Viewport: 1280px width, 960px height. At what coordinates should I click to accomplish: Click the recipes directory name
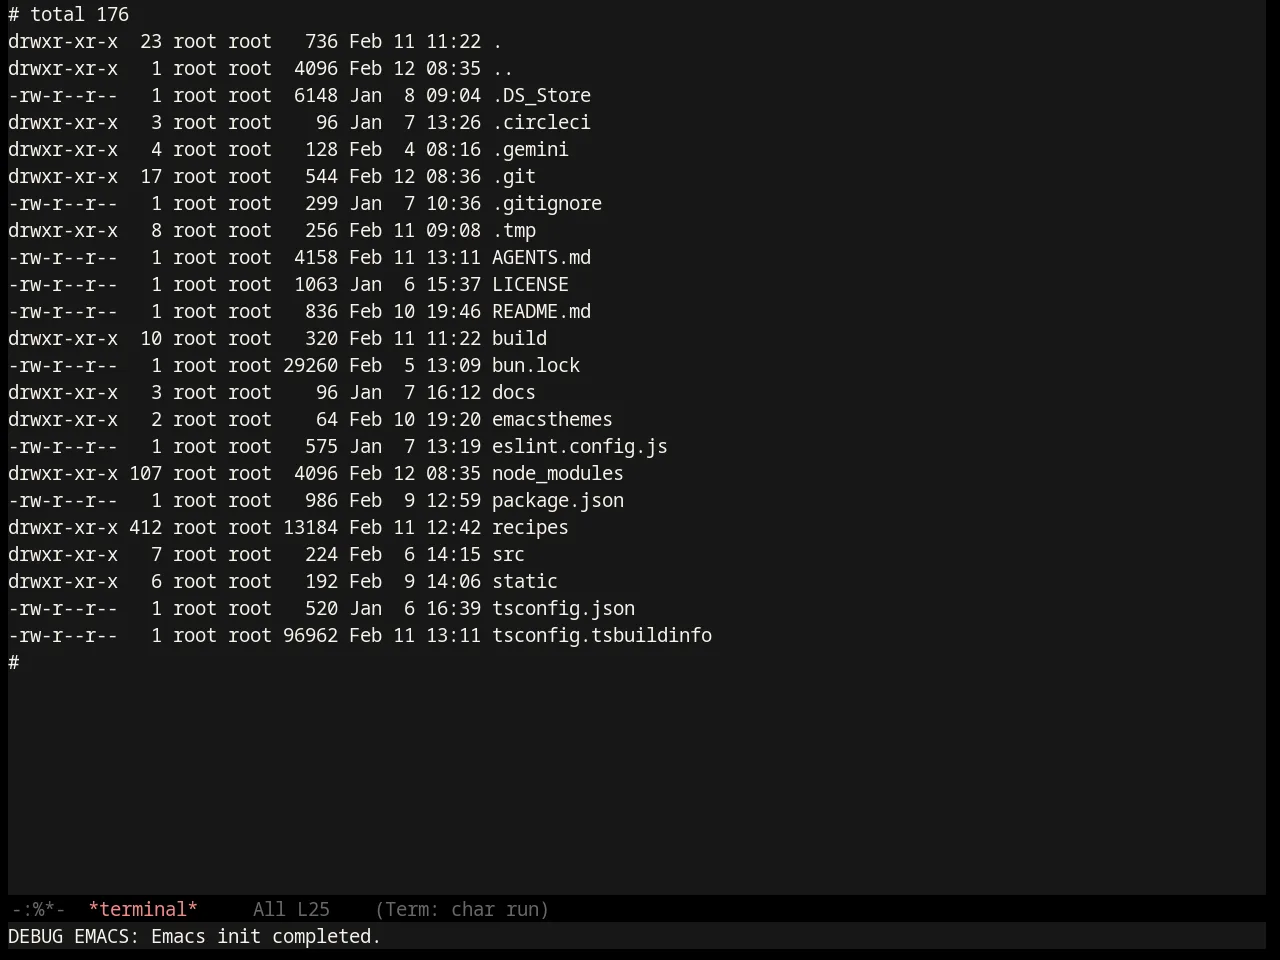pyautogui.click(x=530, y=527)
